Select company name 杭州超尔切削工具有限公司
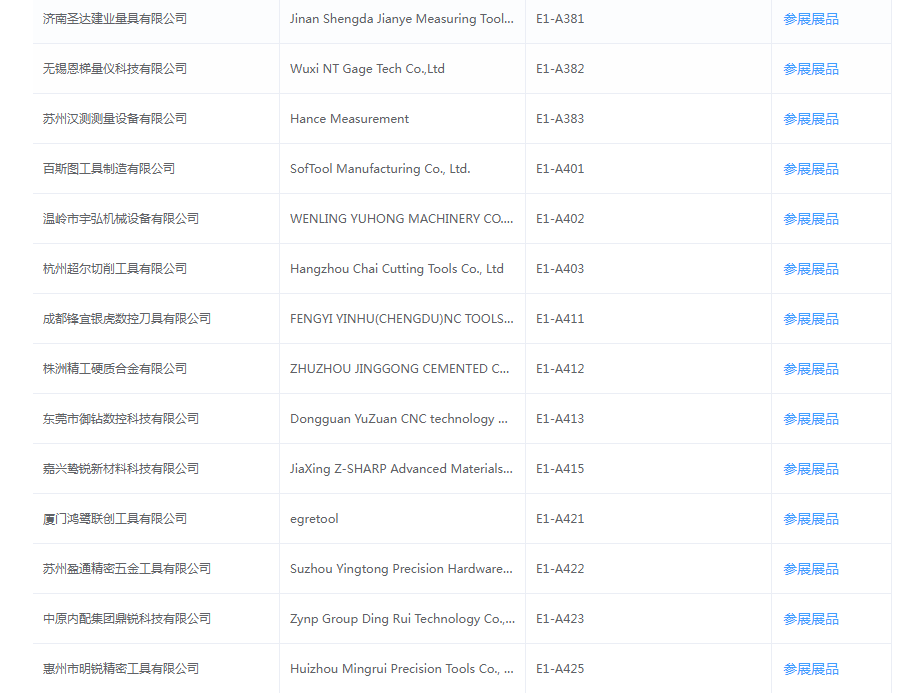 tap(115, 269)
